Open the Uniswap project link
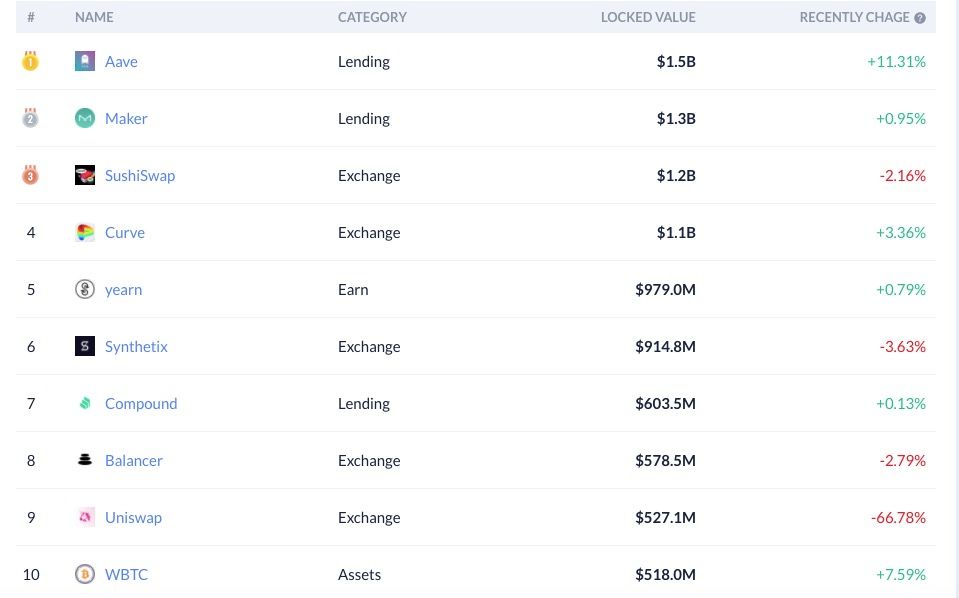Image resolution: width=959 pixels, height=598 pixels. point(133,518)
